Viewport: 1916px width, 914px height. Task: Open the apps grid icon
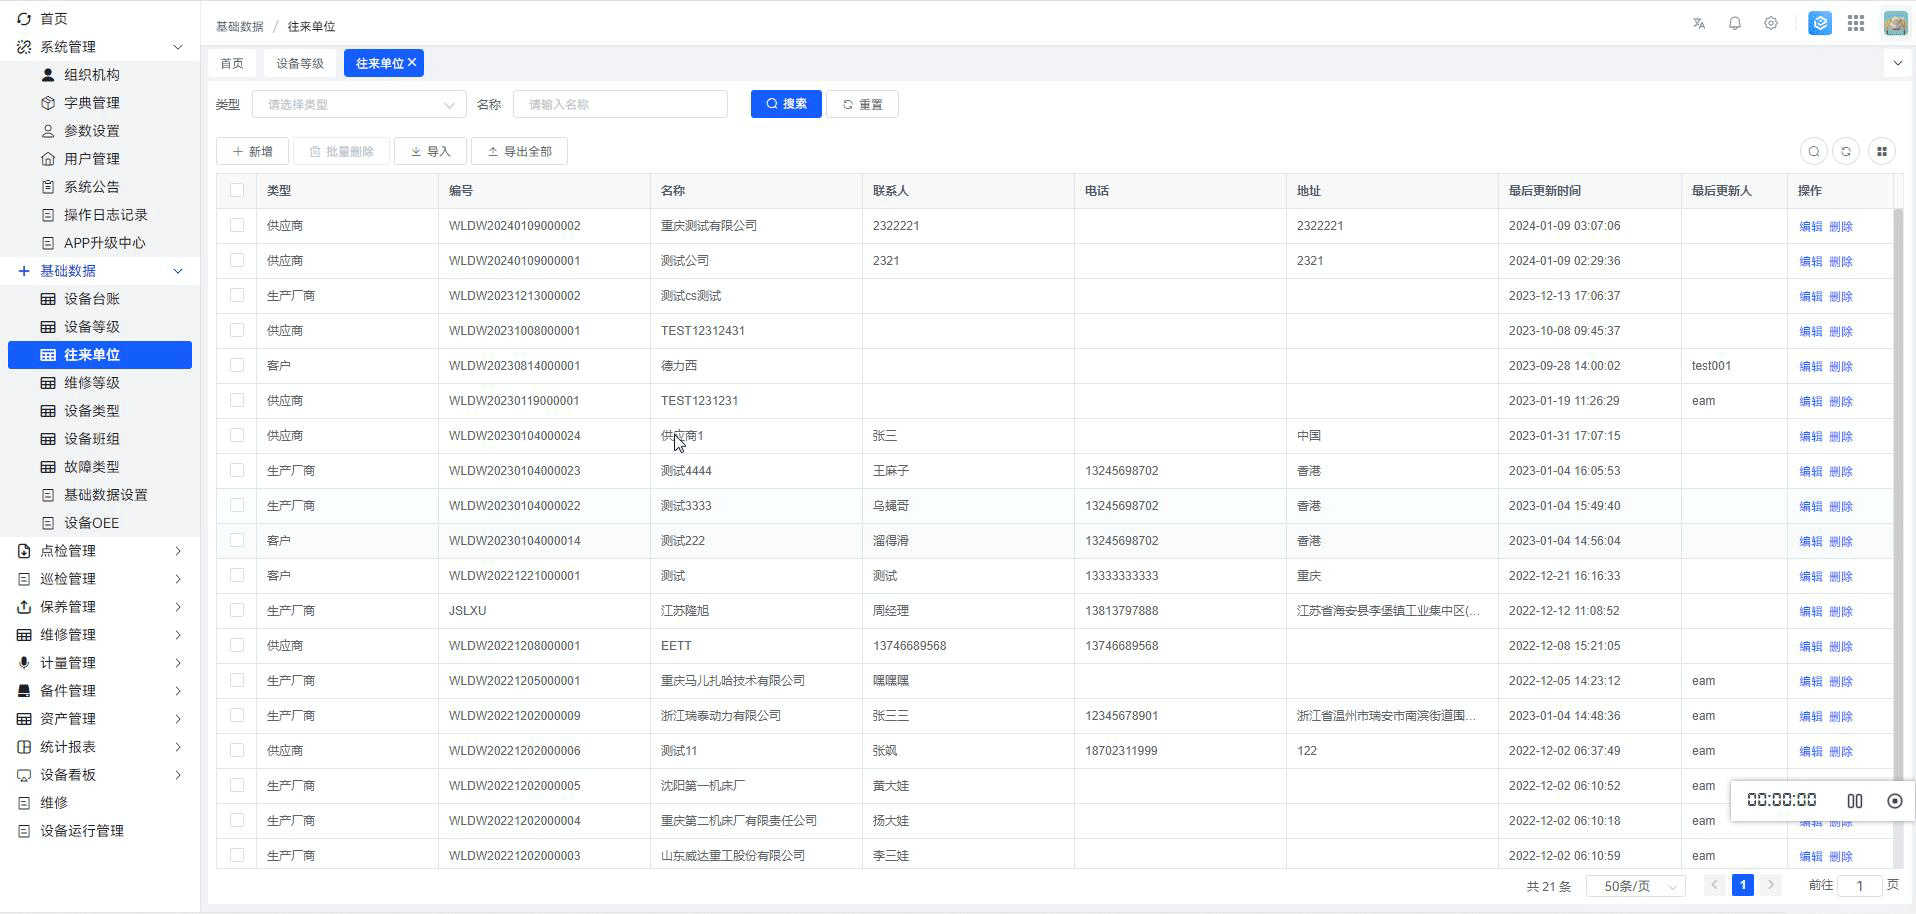1856,23
